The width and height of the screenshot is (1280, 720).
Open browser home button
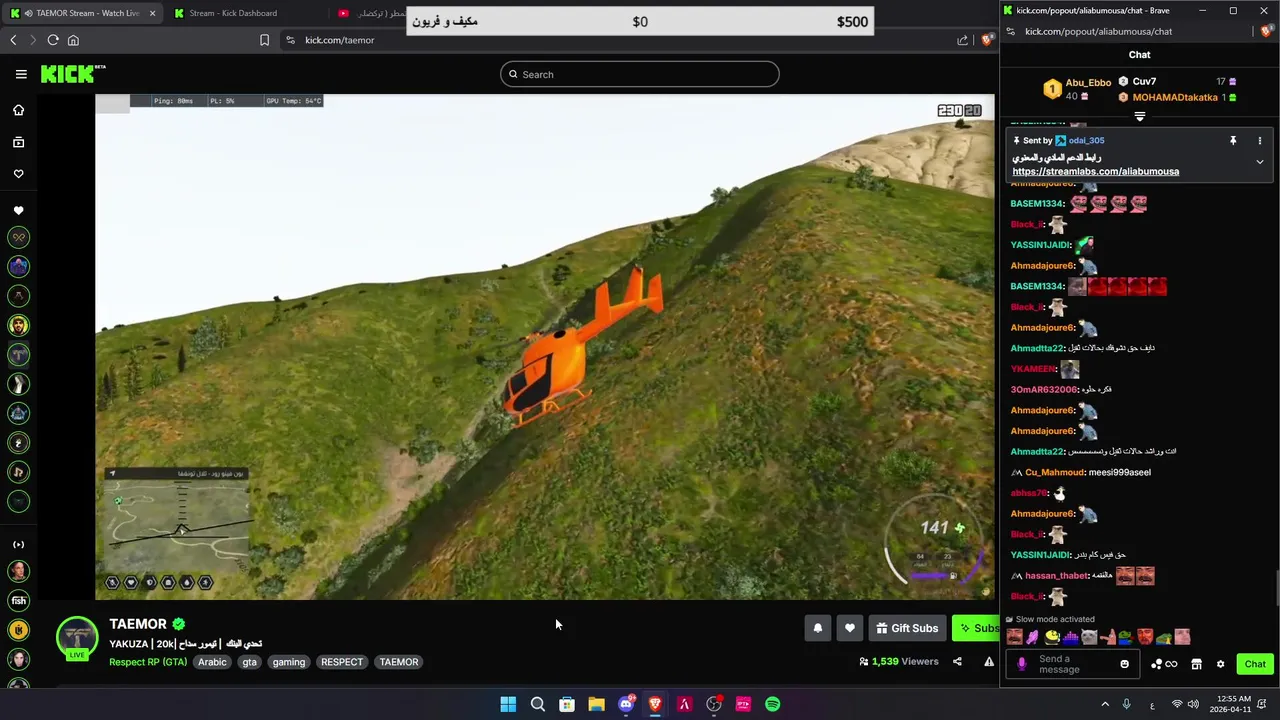pyautogui.click(x=73, y=40)
